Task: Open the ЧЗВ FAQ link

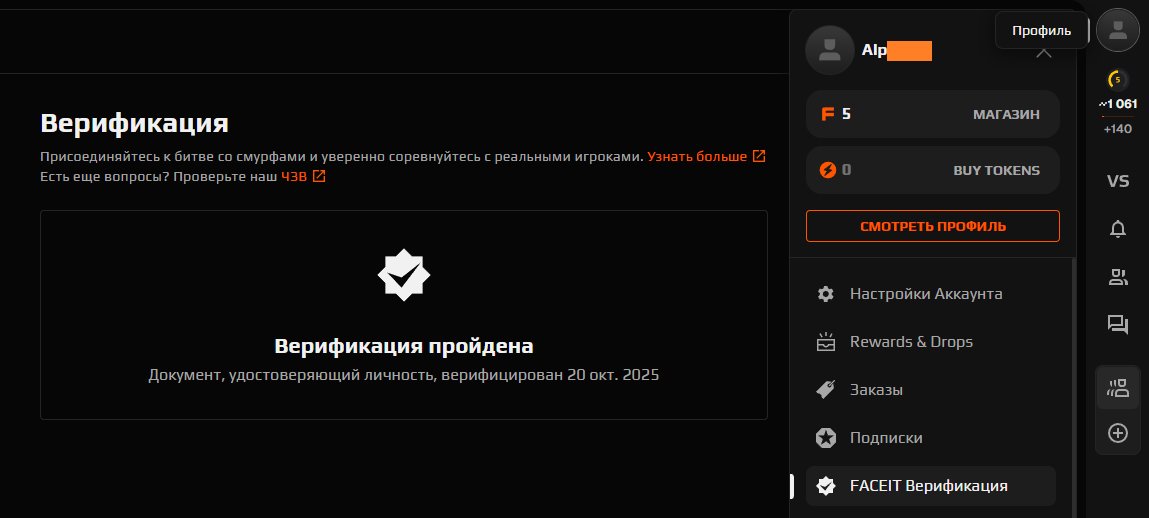Action: (x=303, y=177)
